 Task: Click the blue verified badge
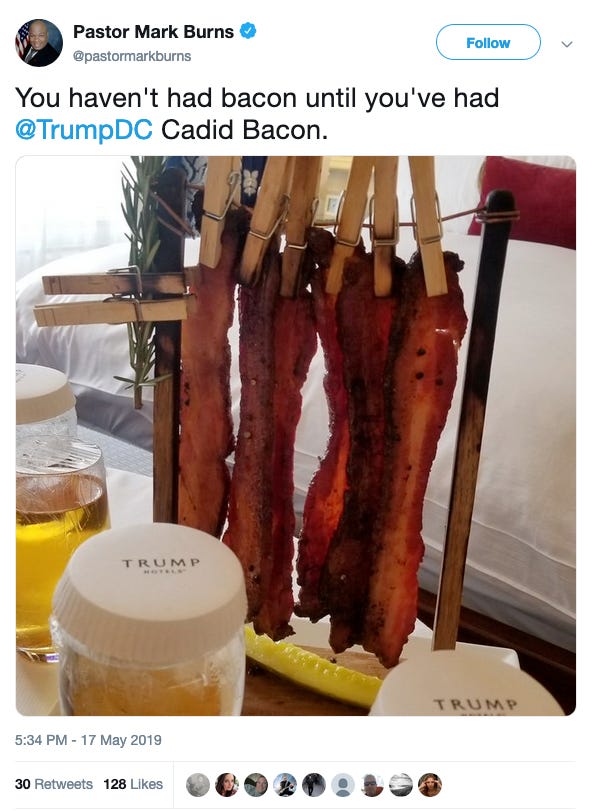(x=248, y=31)
